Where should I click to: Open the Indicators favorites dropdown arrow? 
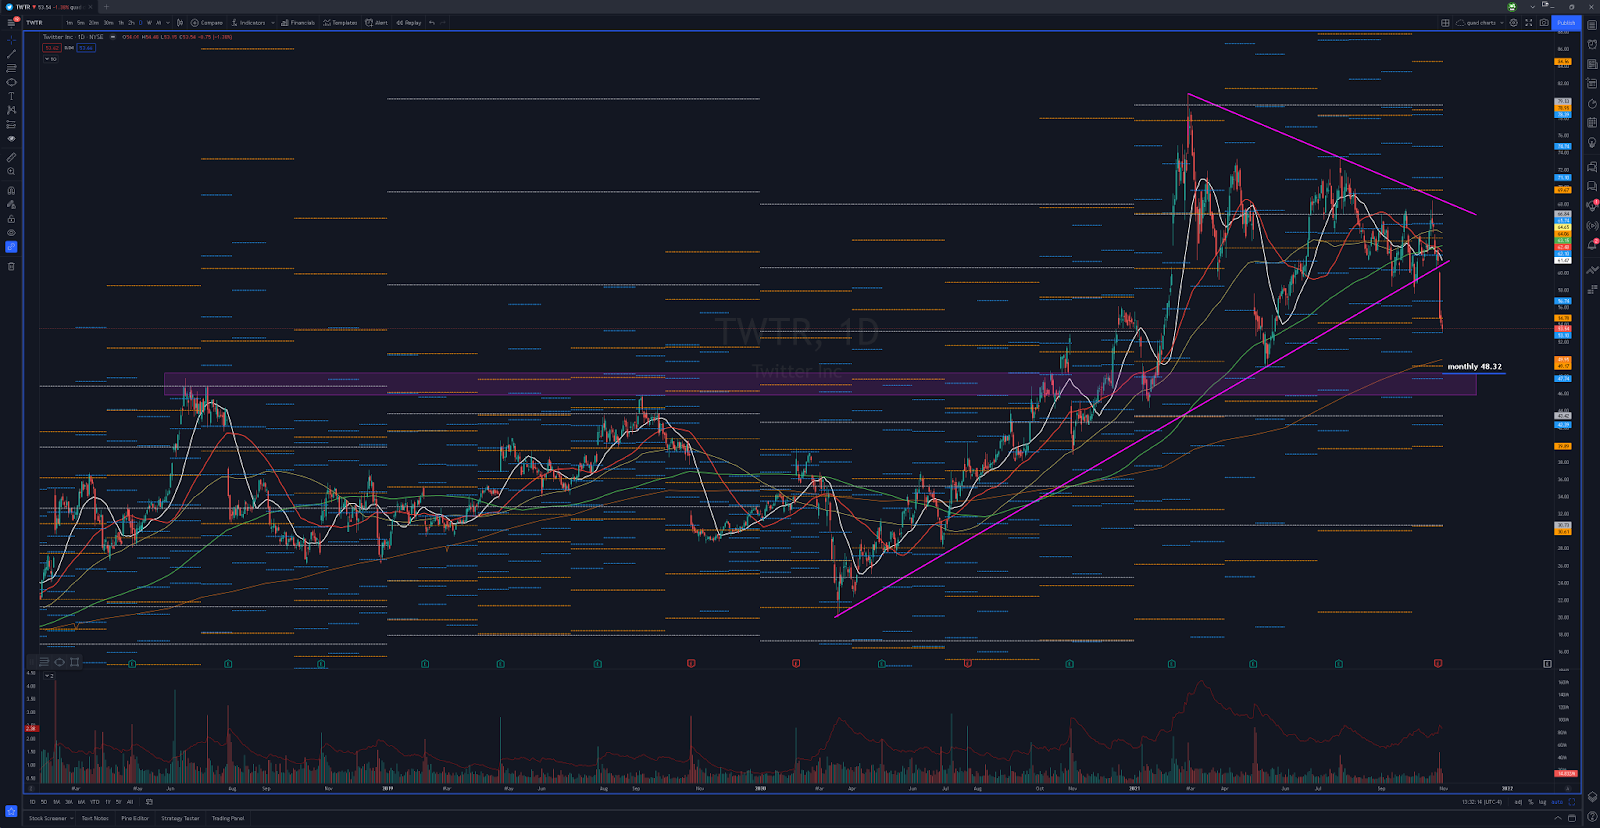(x=272, y=22)
